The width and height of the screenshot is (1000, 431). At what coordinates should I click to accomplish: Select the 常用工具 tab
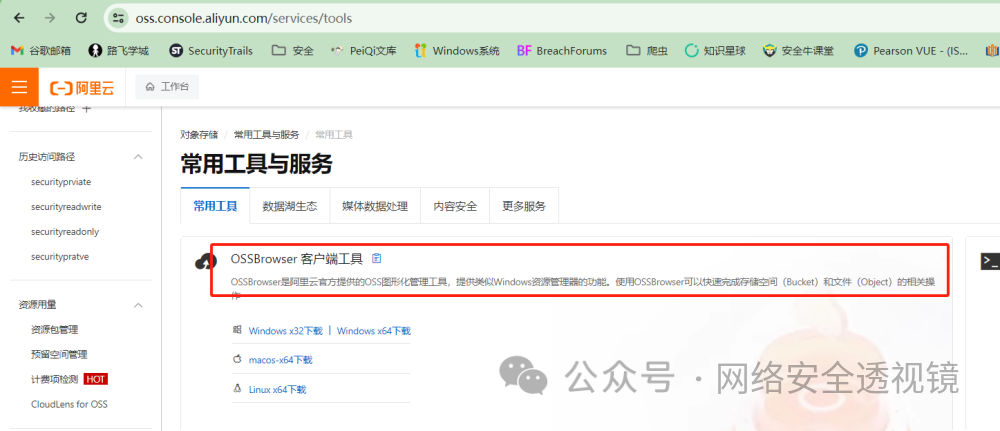[216, 206]
